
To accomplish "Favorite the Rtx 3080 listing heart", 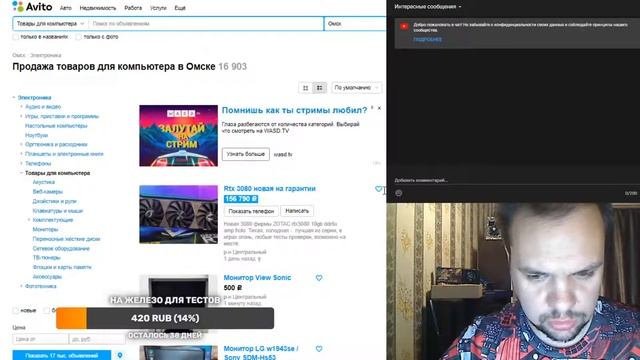I will pos(378,189).
